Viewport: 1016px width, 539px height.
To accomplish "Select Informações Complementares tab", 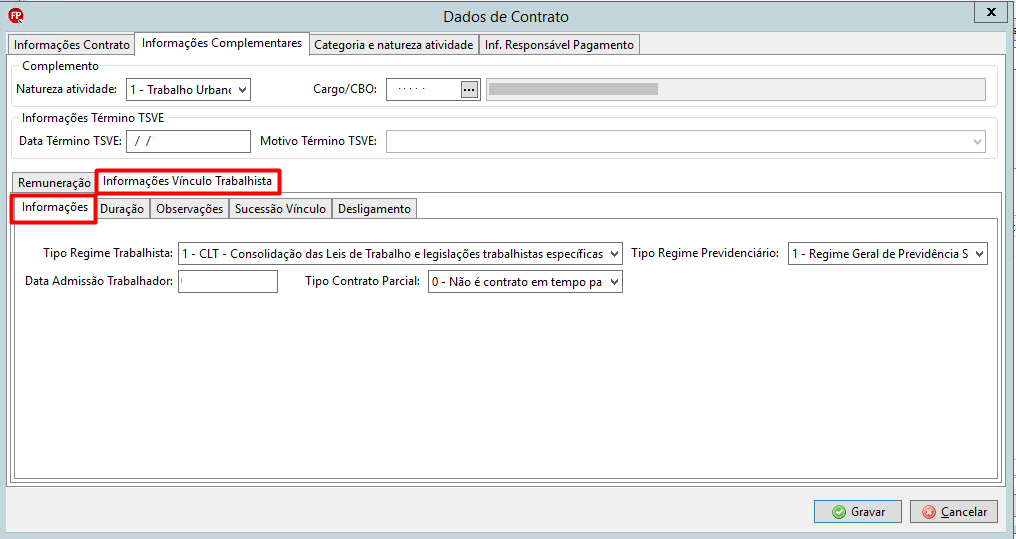I will pos(222,43).
